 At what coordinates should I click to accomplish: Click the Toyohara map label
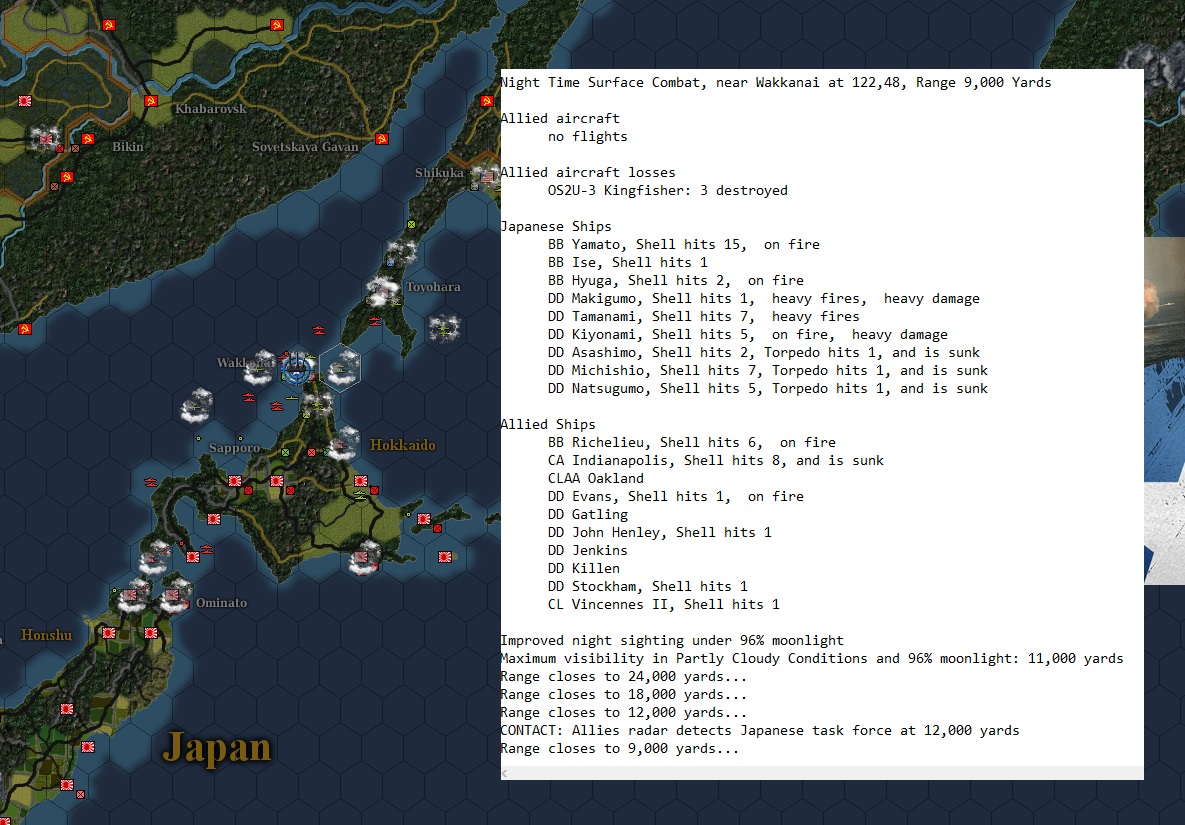tap(433, 287)
